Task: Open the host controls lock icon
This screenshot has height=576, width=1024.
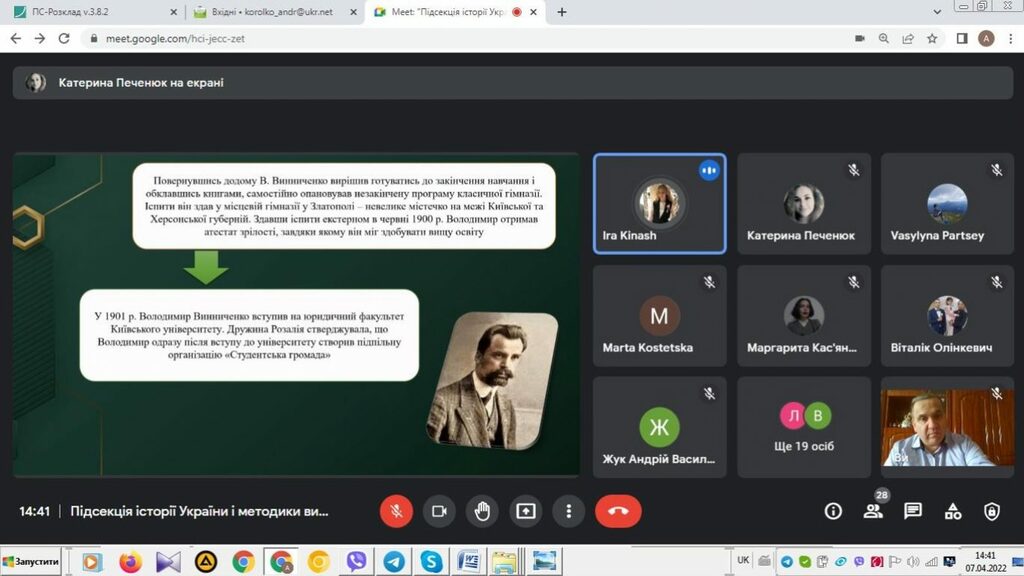Action: click(x=992, y=511)
